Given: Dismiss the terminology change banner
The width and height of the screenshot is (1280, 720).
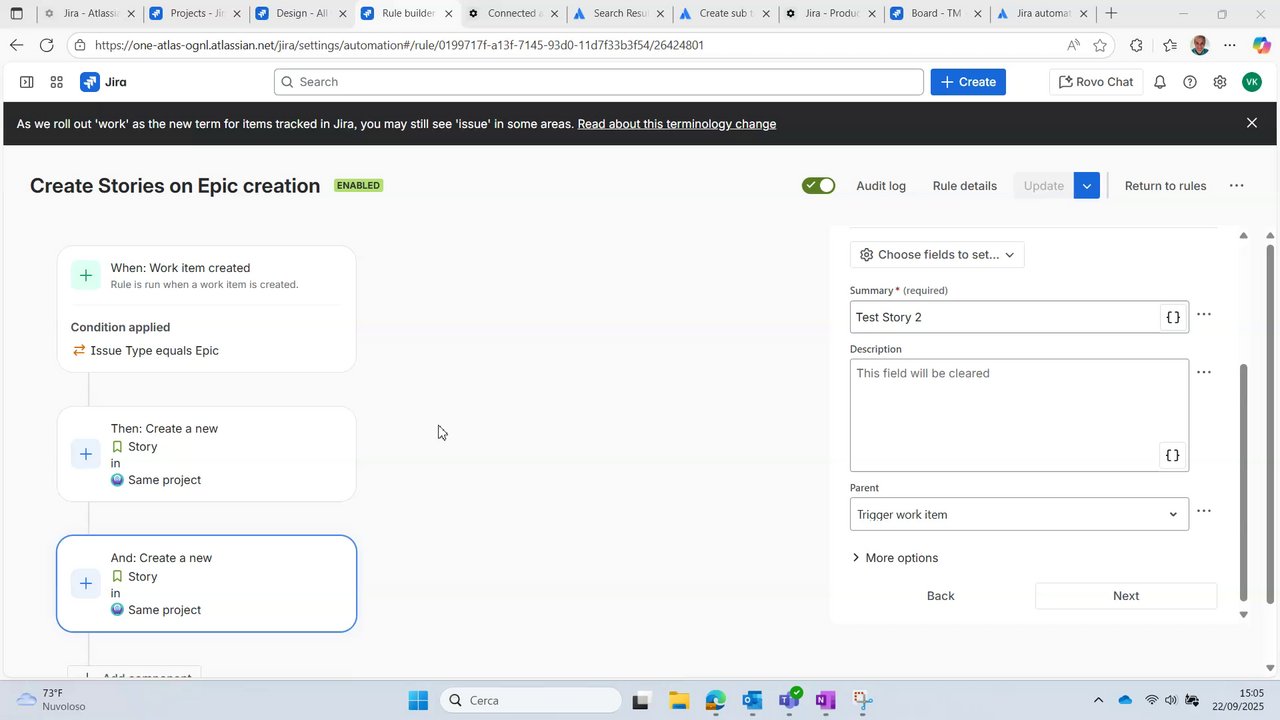Looking at the screenshot, I should pyautogui.click(x=1252, y=123).
